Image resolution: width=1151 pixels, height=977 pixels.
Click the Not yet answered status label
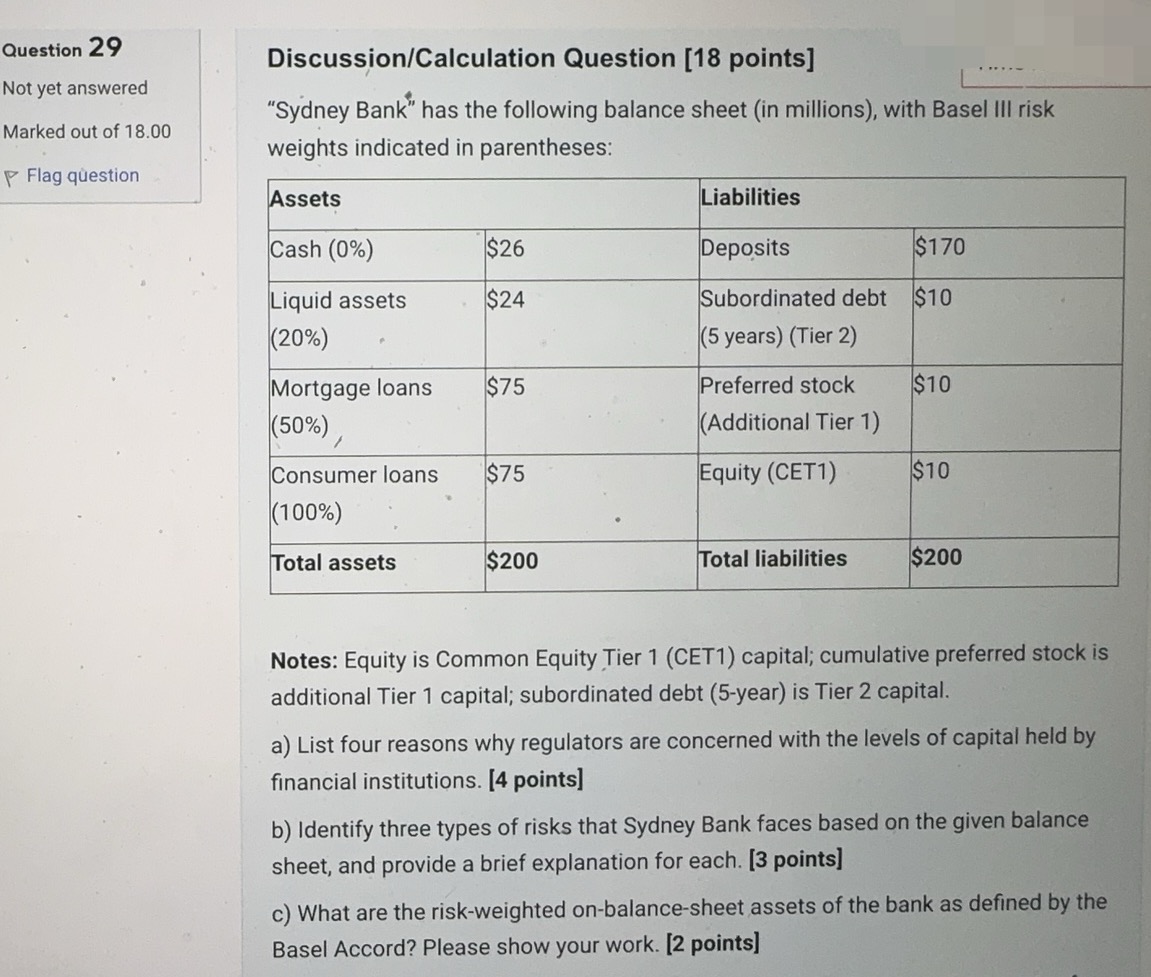tap(73, 88)
